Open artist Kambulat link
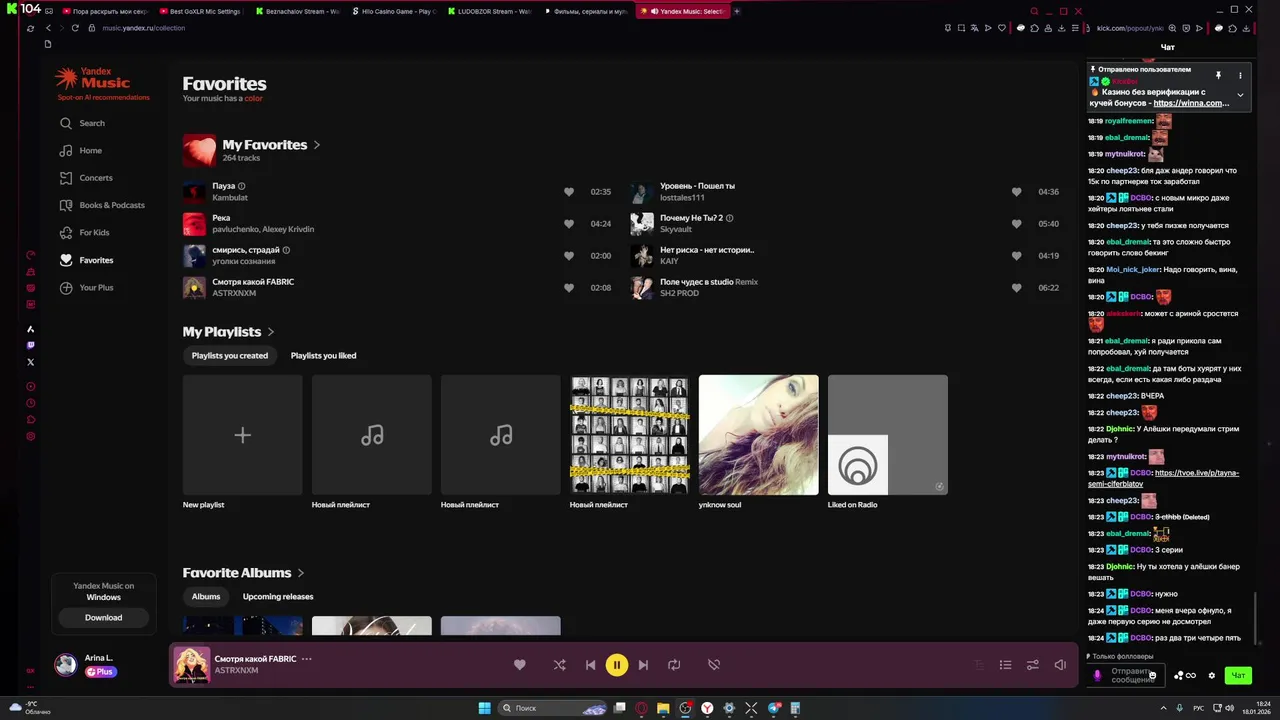The image size is (1280, 720). (230, 198)
